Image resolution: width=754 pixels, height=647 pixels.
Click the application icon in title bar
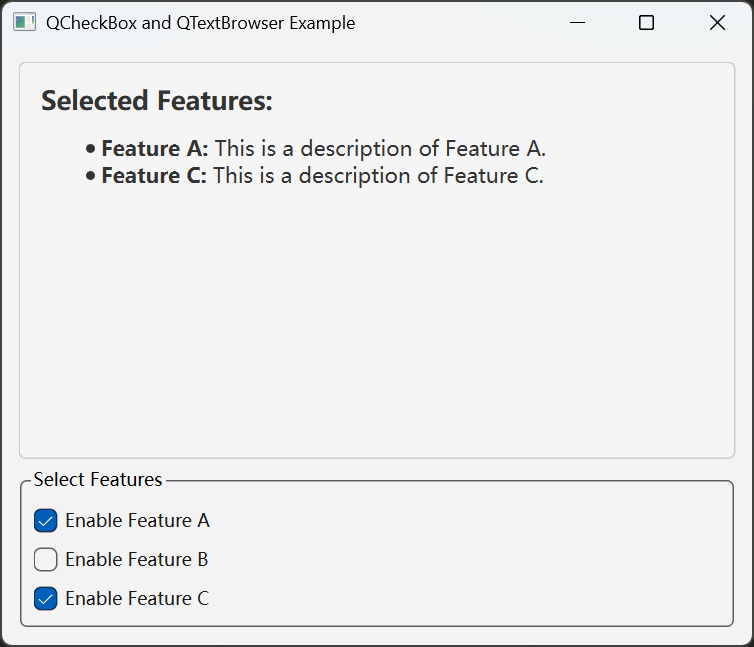25,23
